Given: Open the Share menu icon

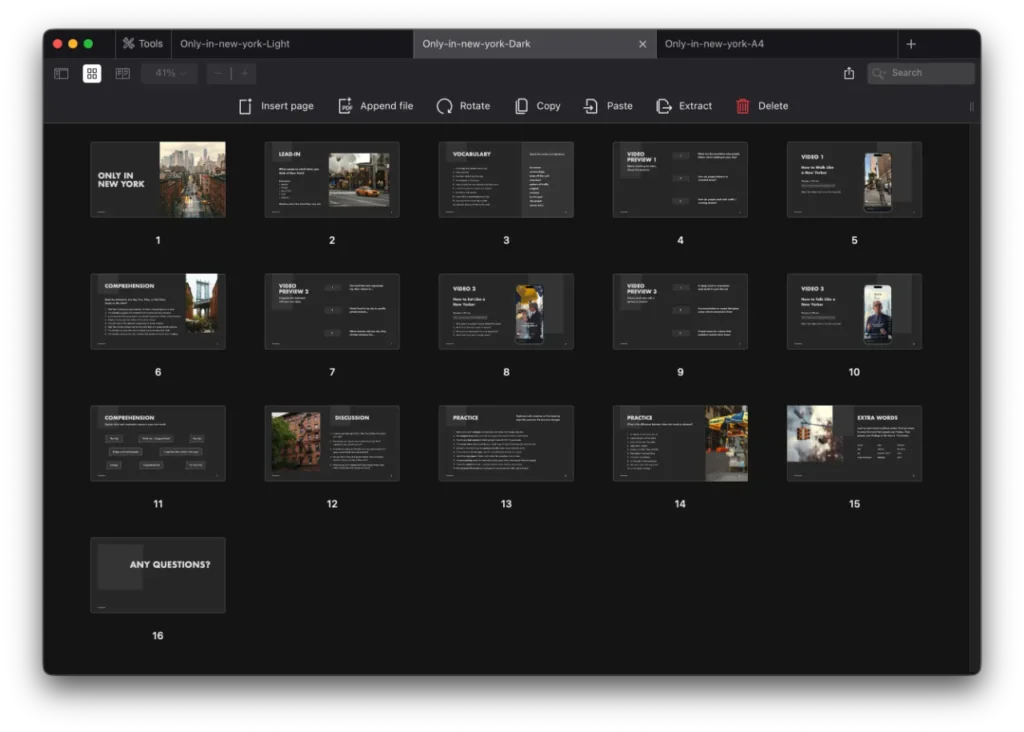Looking at the screenshot, I should [849, 73].
